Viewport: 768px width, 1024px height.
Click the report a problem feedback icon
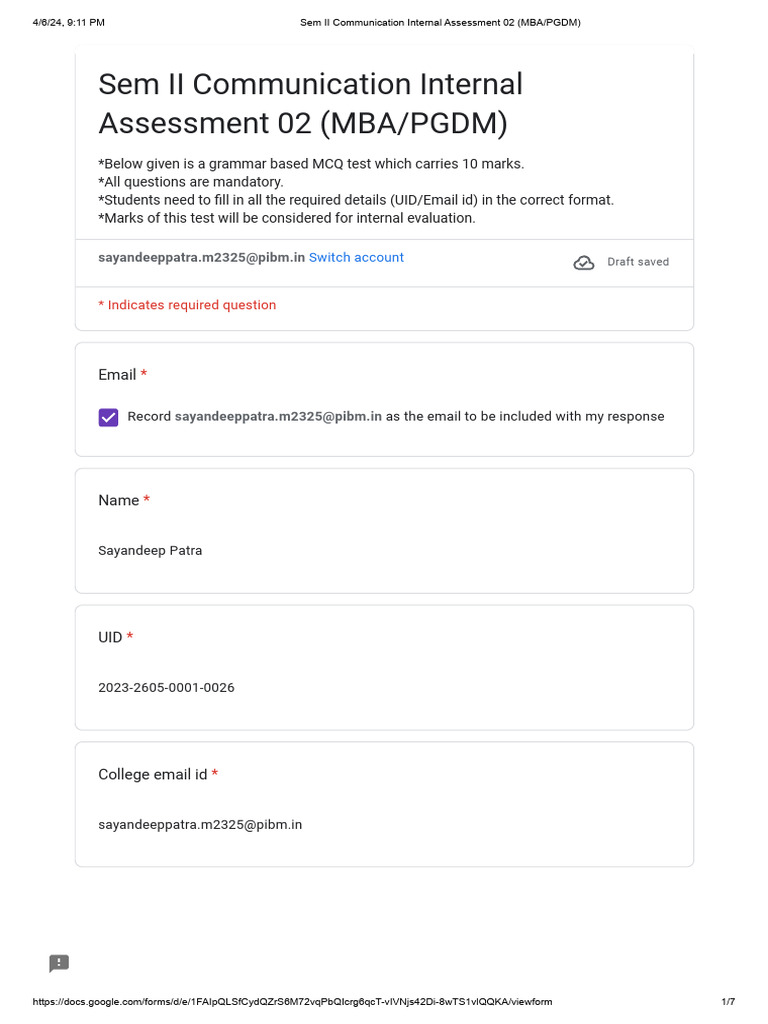coord(59,963)
